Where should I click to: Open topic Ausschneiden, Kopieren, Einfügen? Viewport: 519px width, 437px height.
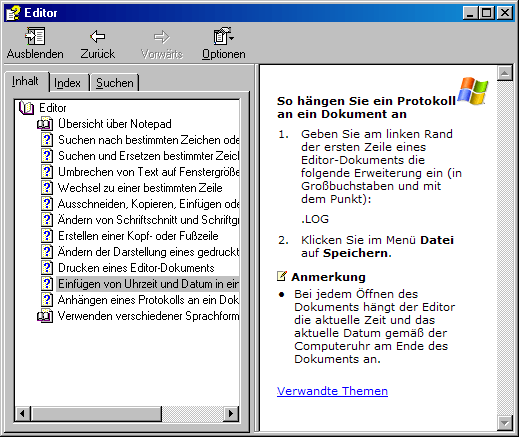pos(148,204)
